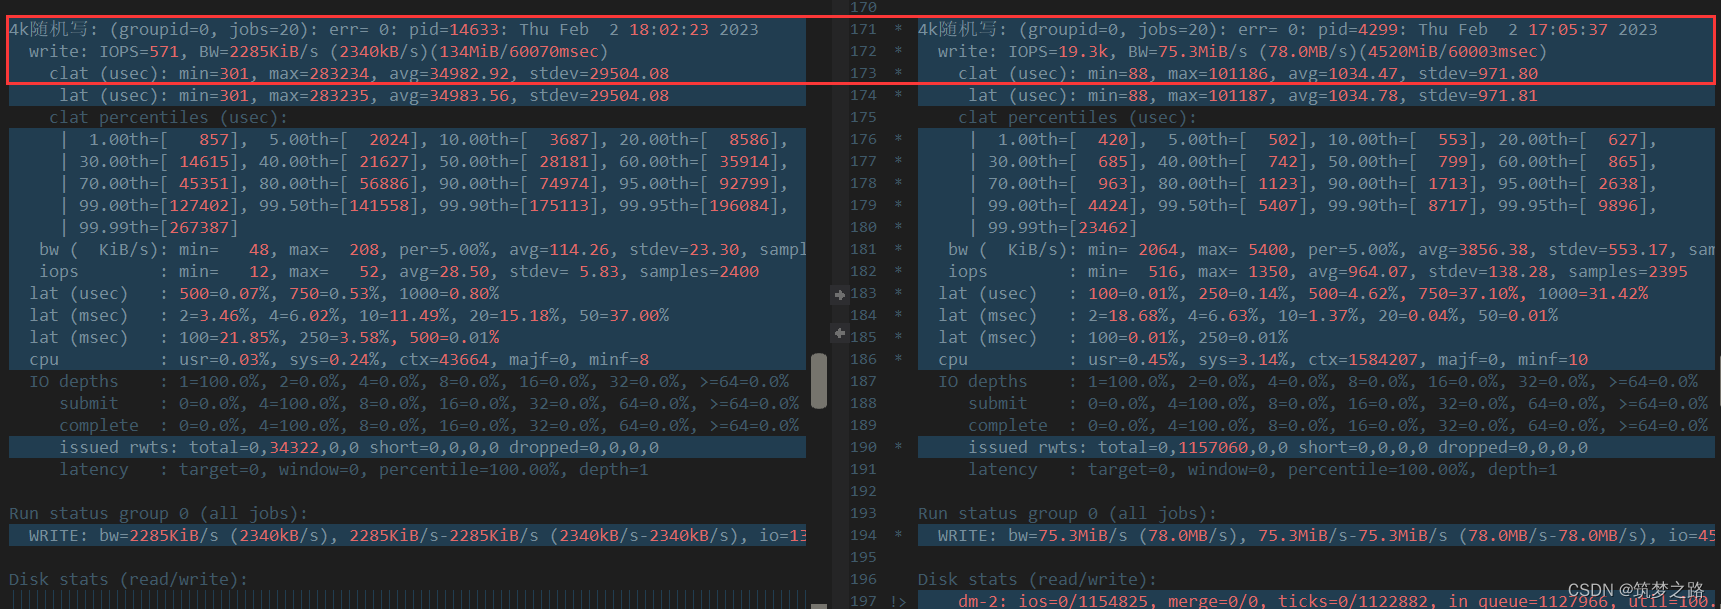
Task: Click iops line with avg=964.07
Action: coord(1318,272)
